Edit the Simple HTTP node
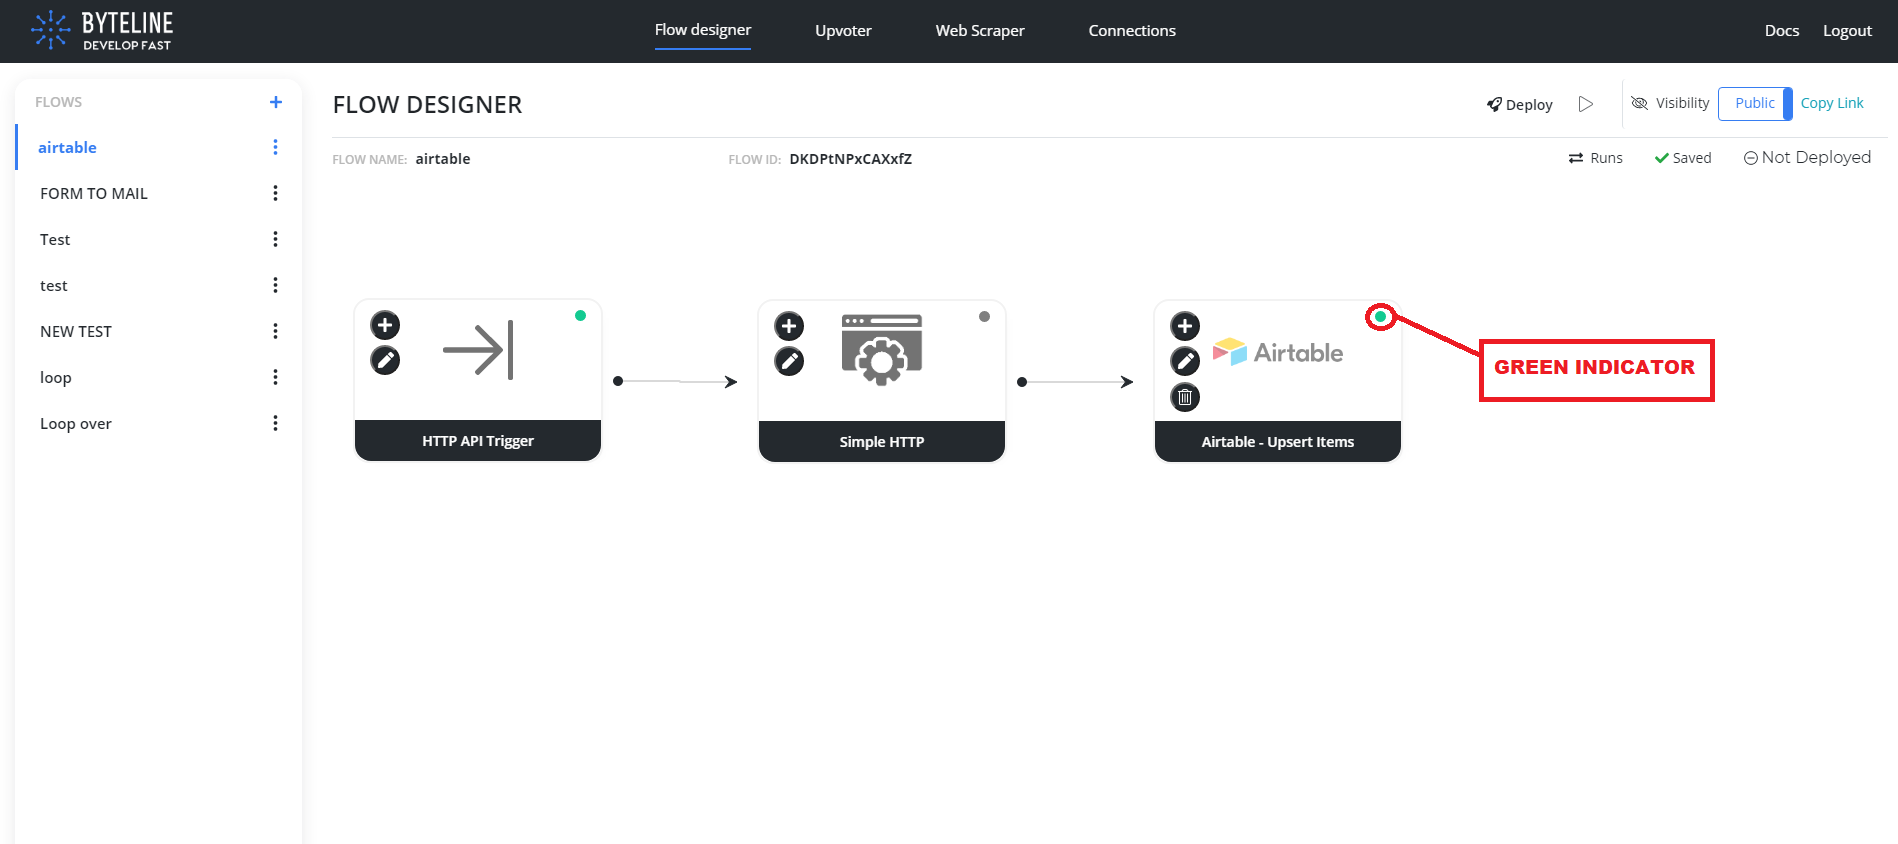 click(789, 361)
